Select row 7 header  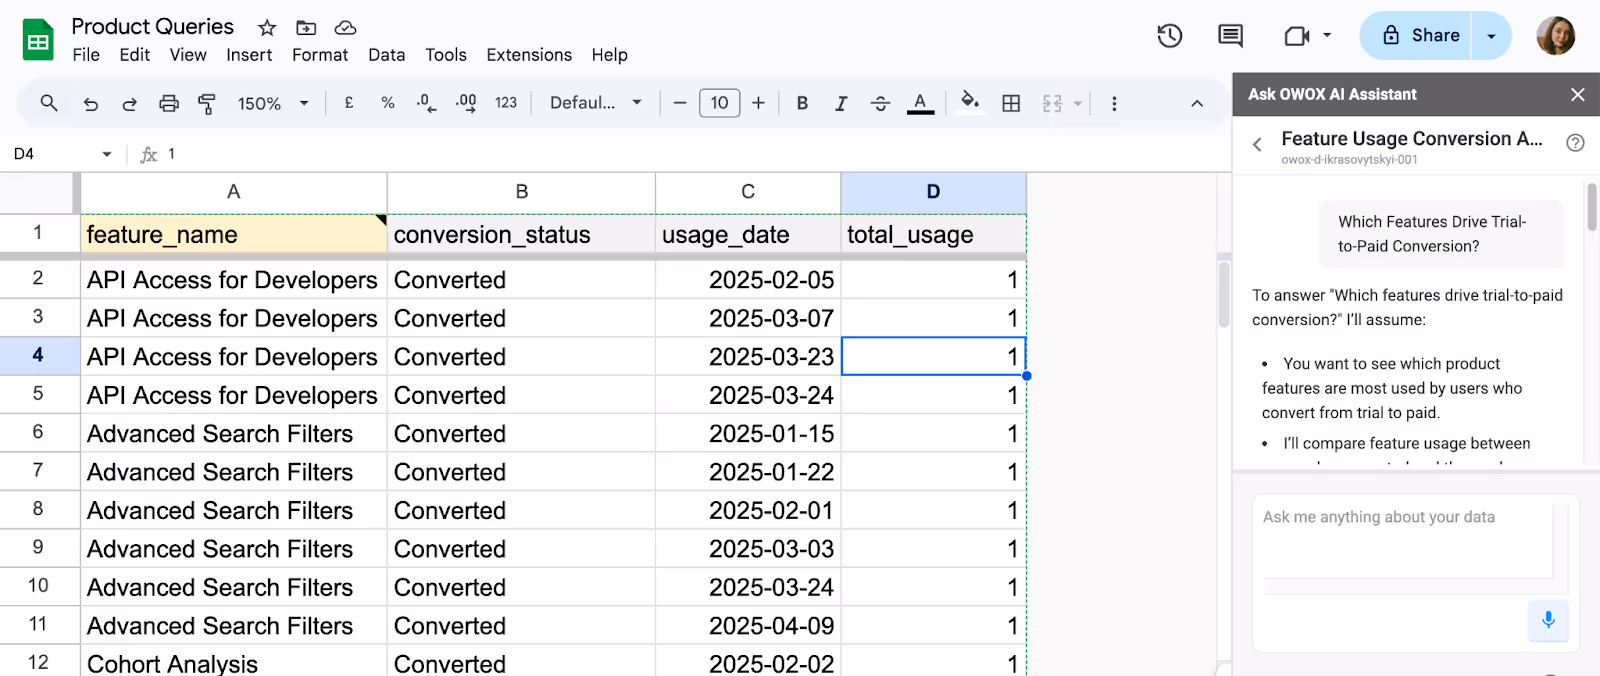[38, 471]
